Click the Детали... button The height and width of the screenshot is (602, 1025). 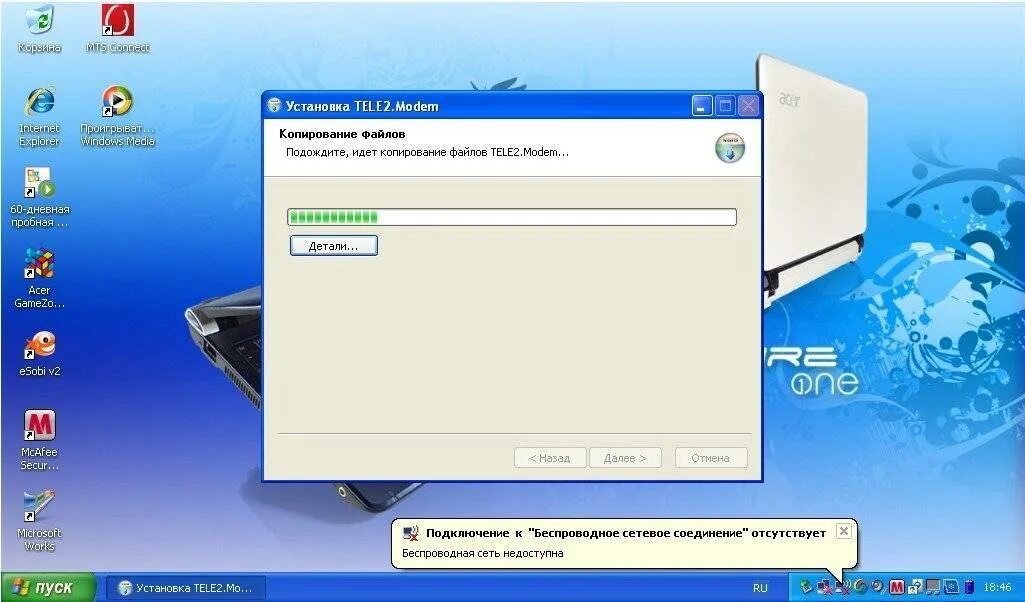pos(333,246)
